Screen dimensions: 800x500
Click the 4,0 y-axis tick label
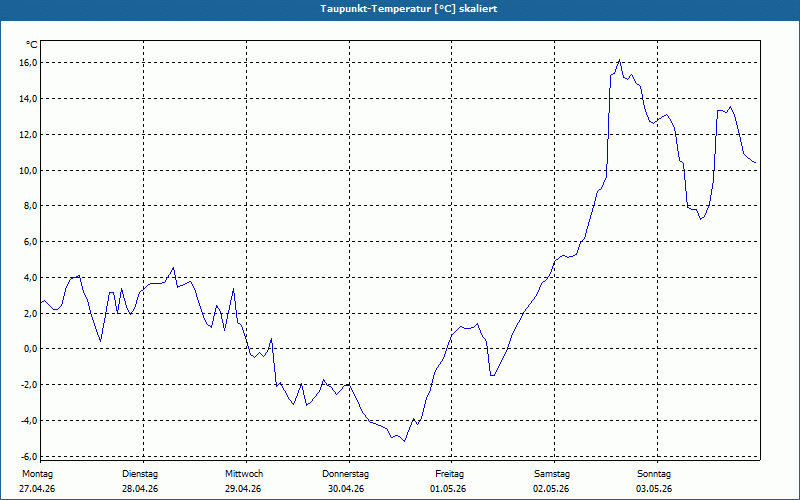pyautogui.click(x=30, y=278)
